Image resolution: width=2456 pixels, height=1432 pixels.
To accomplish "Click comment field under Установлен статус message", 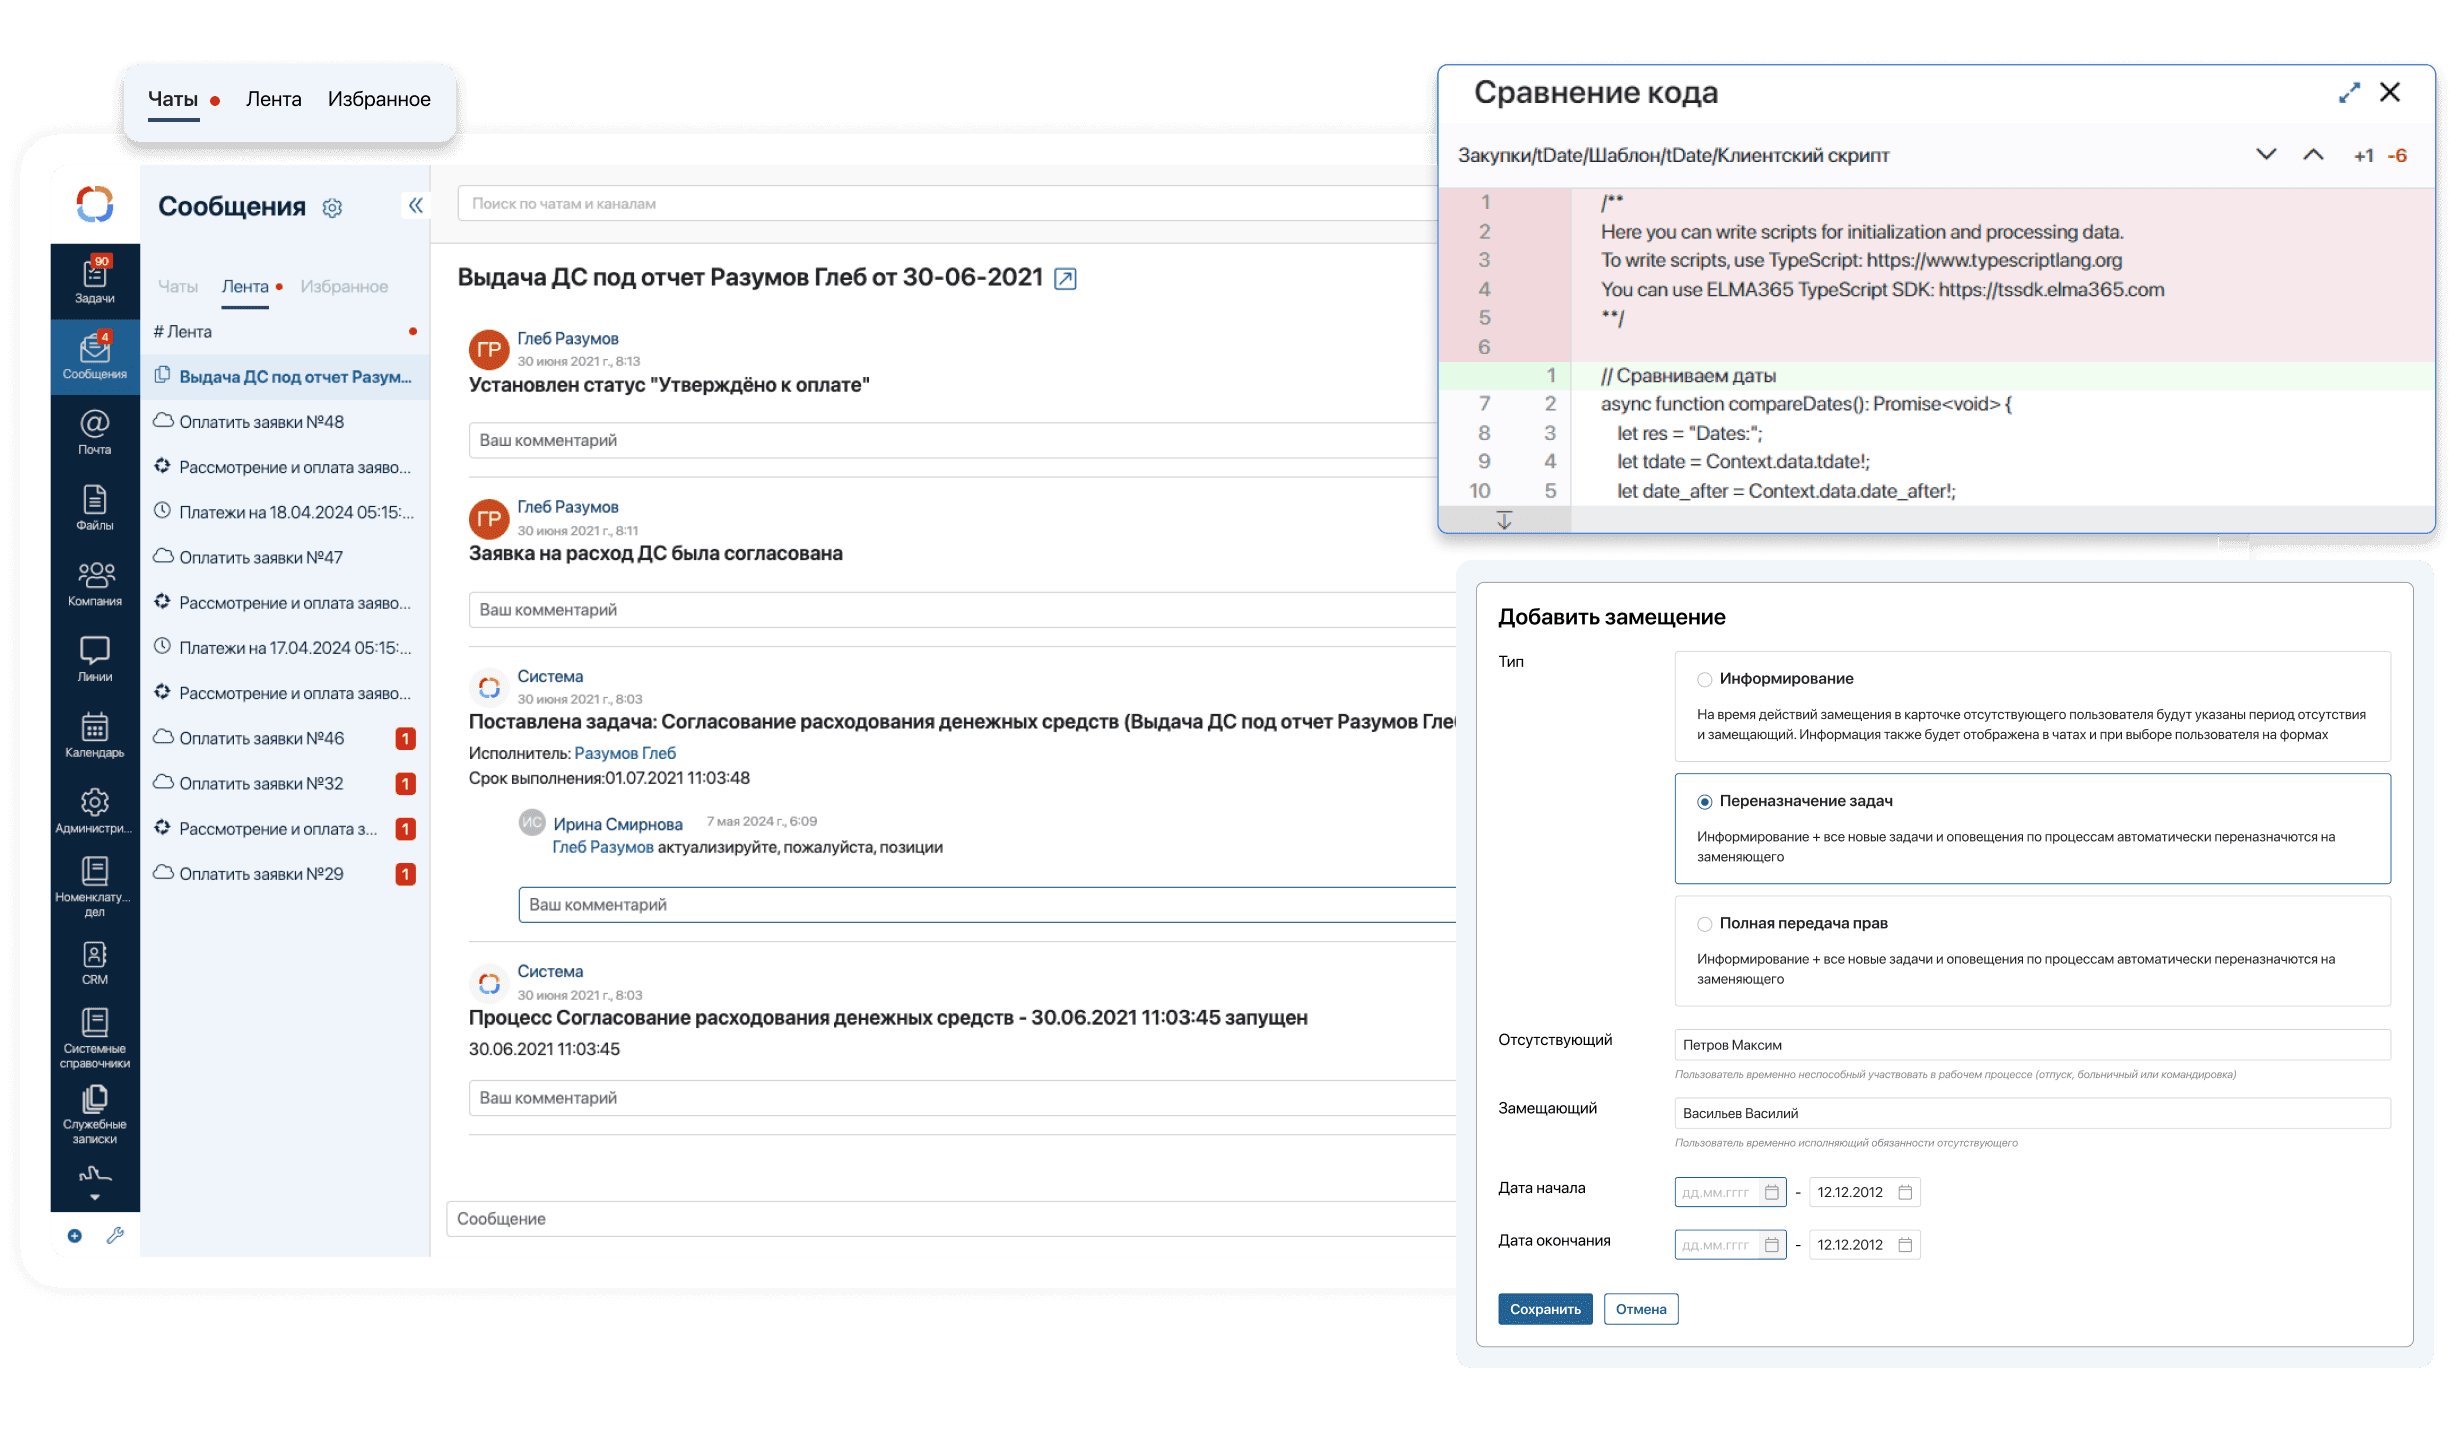I will (x=953, y=440).
